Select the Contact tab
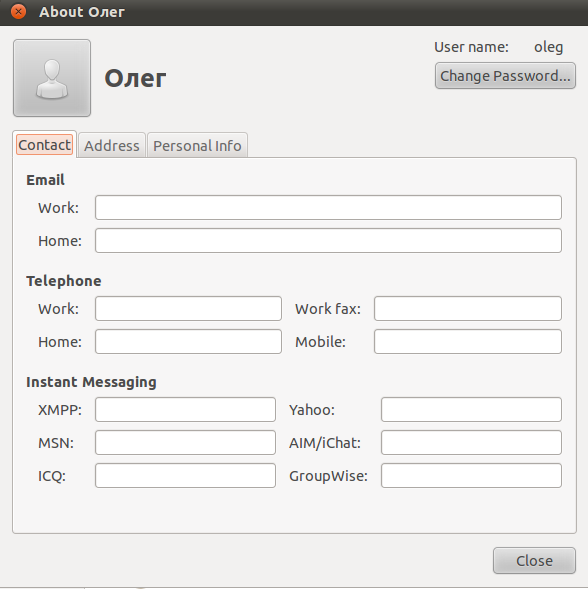This screenshot has width=588, height=589. 44,145
